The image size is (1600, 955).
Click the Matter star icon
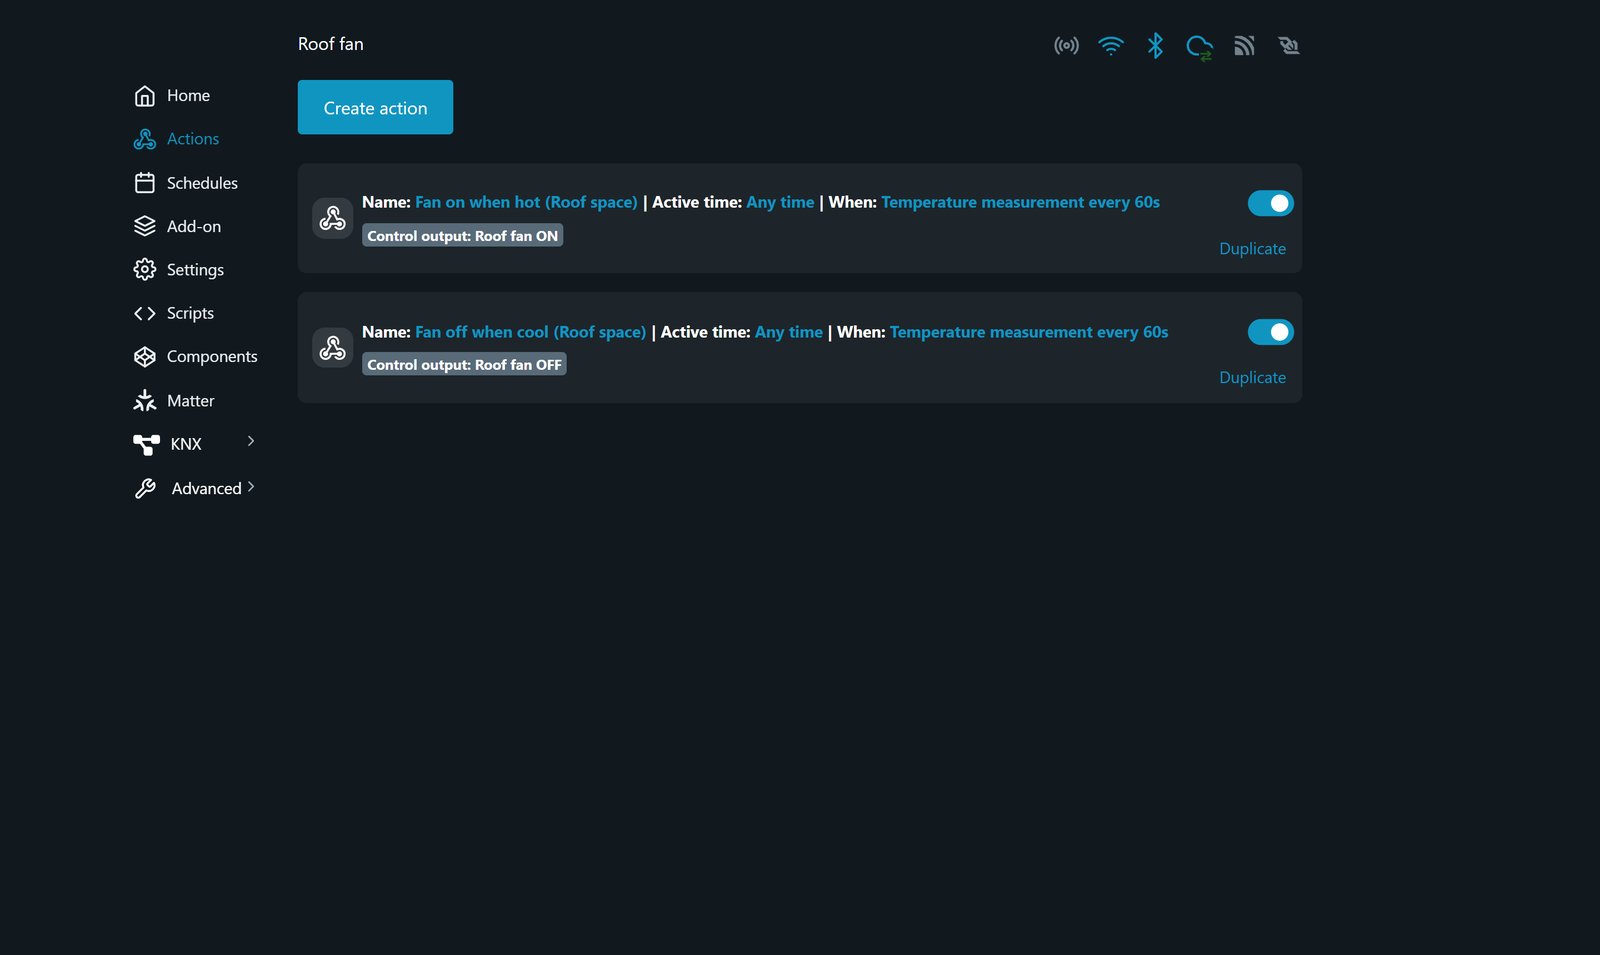point(145,401)
